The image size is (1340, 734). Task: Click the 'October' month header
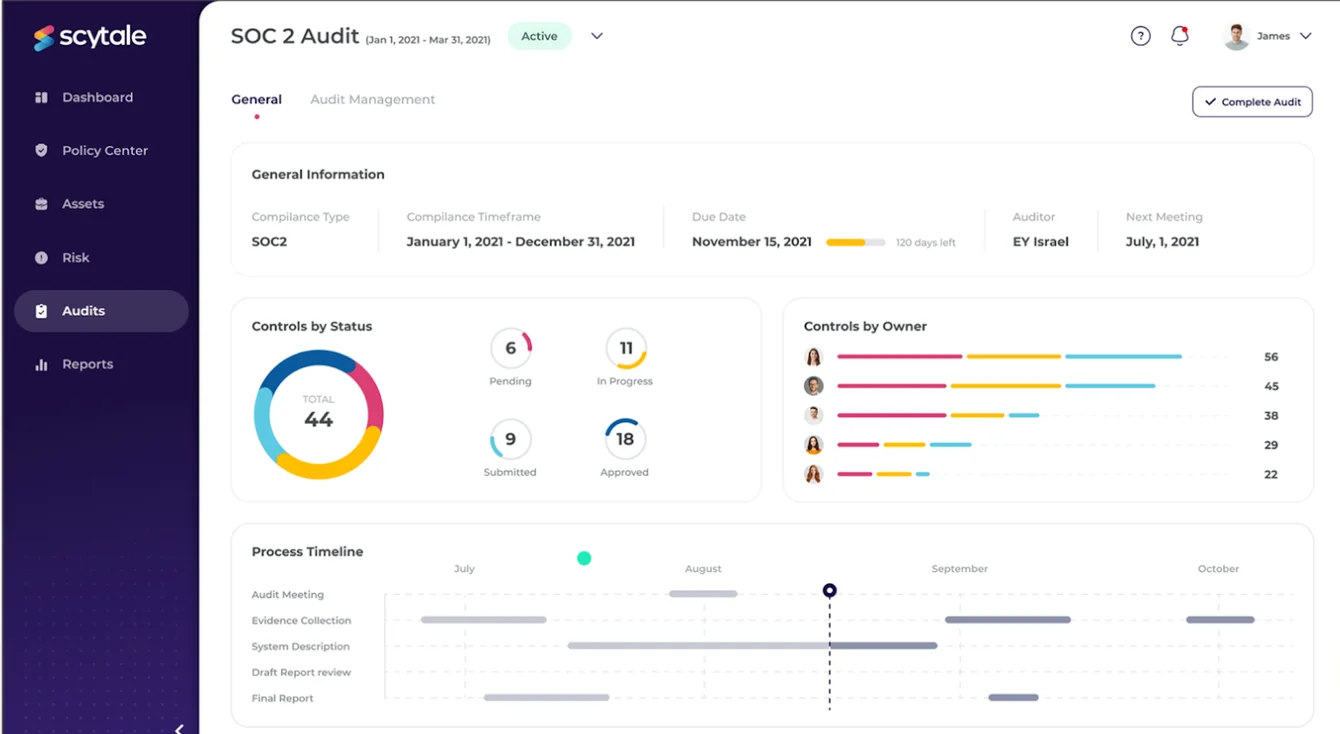tap(1218, 569)
